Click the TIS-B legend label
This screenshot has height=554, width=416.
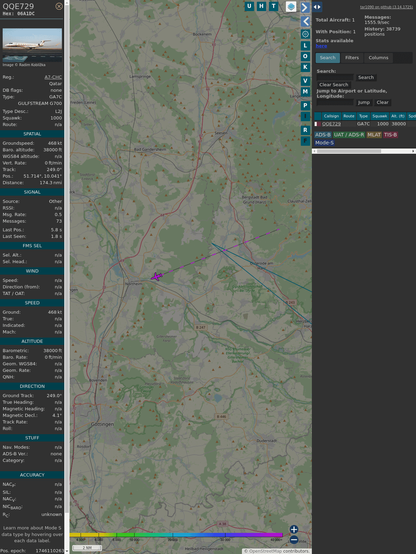click(391, 135)
